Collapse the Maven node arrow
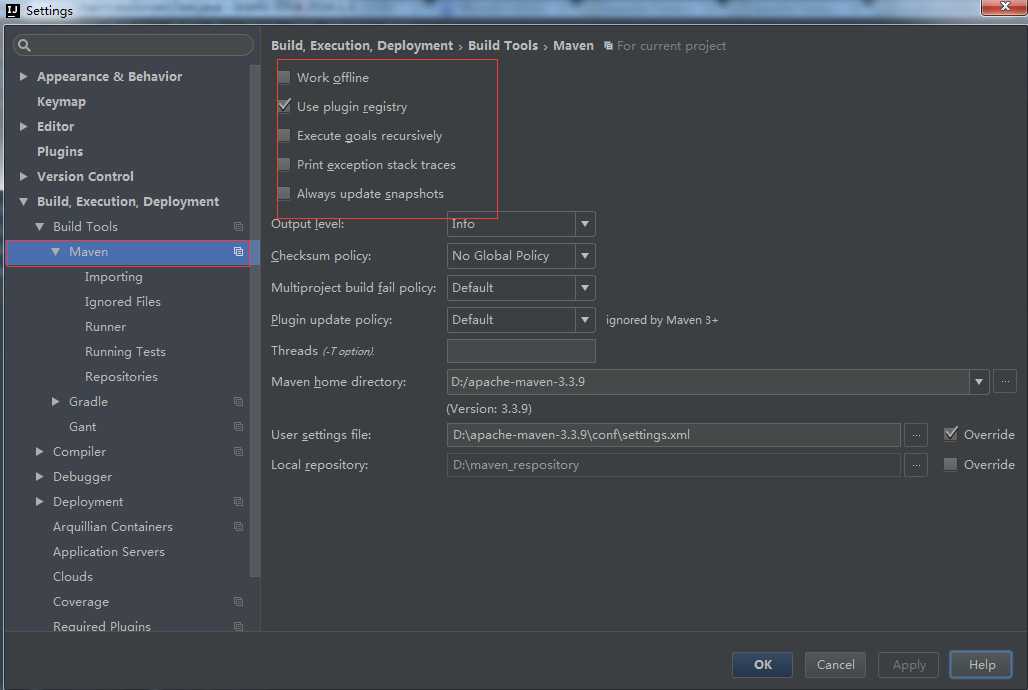The width and height of the screenshot is (1028, 690). (56, 252)
